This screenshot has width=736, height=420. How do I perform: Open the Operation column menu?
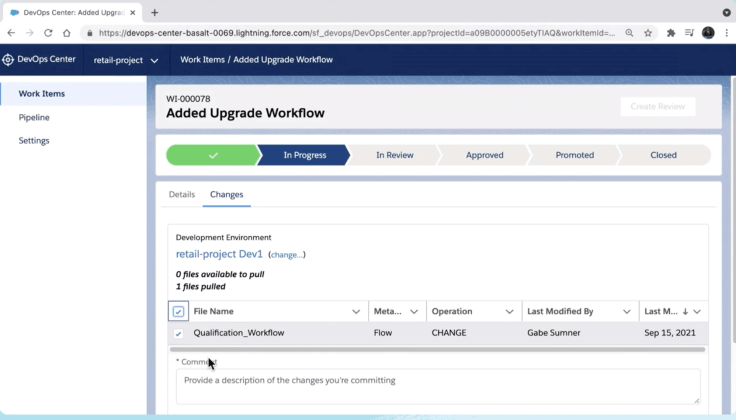tap(509, 312)
